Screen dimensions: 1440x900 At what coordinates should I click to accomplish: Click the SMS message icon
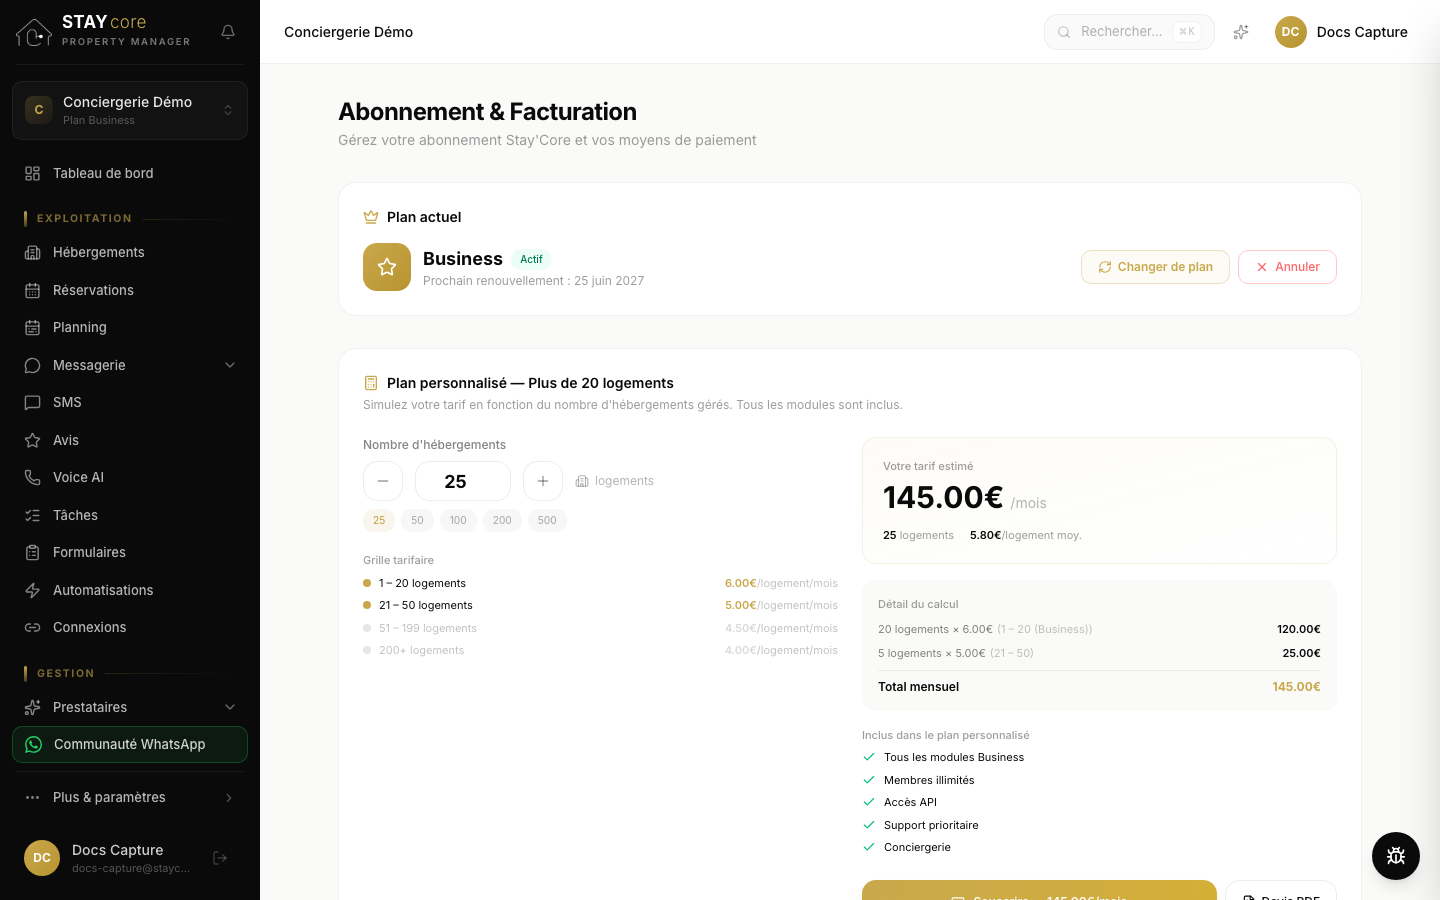pos(32,402)
